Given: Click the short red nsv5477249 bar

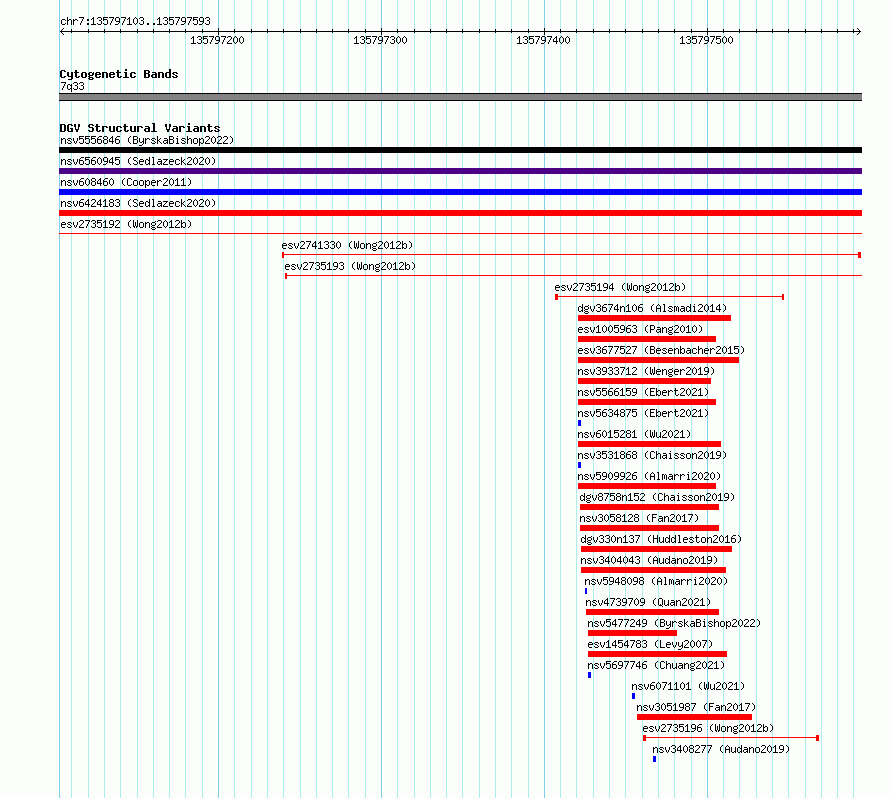Looking at the screenshot, I should click(632, 633).
